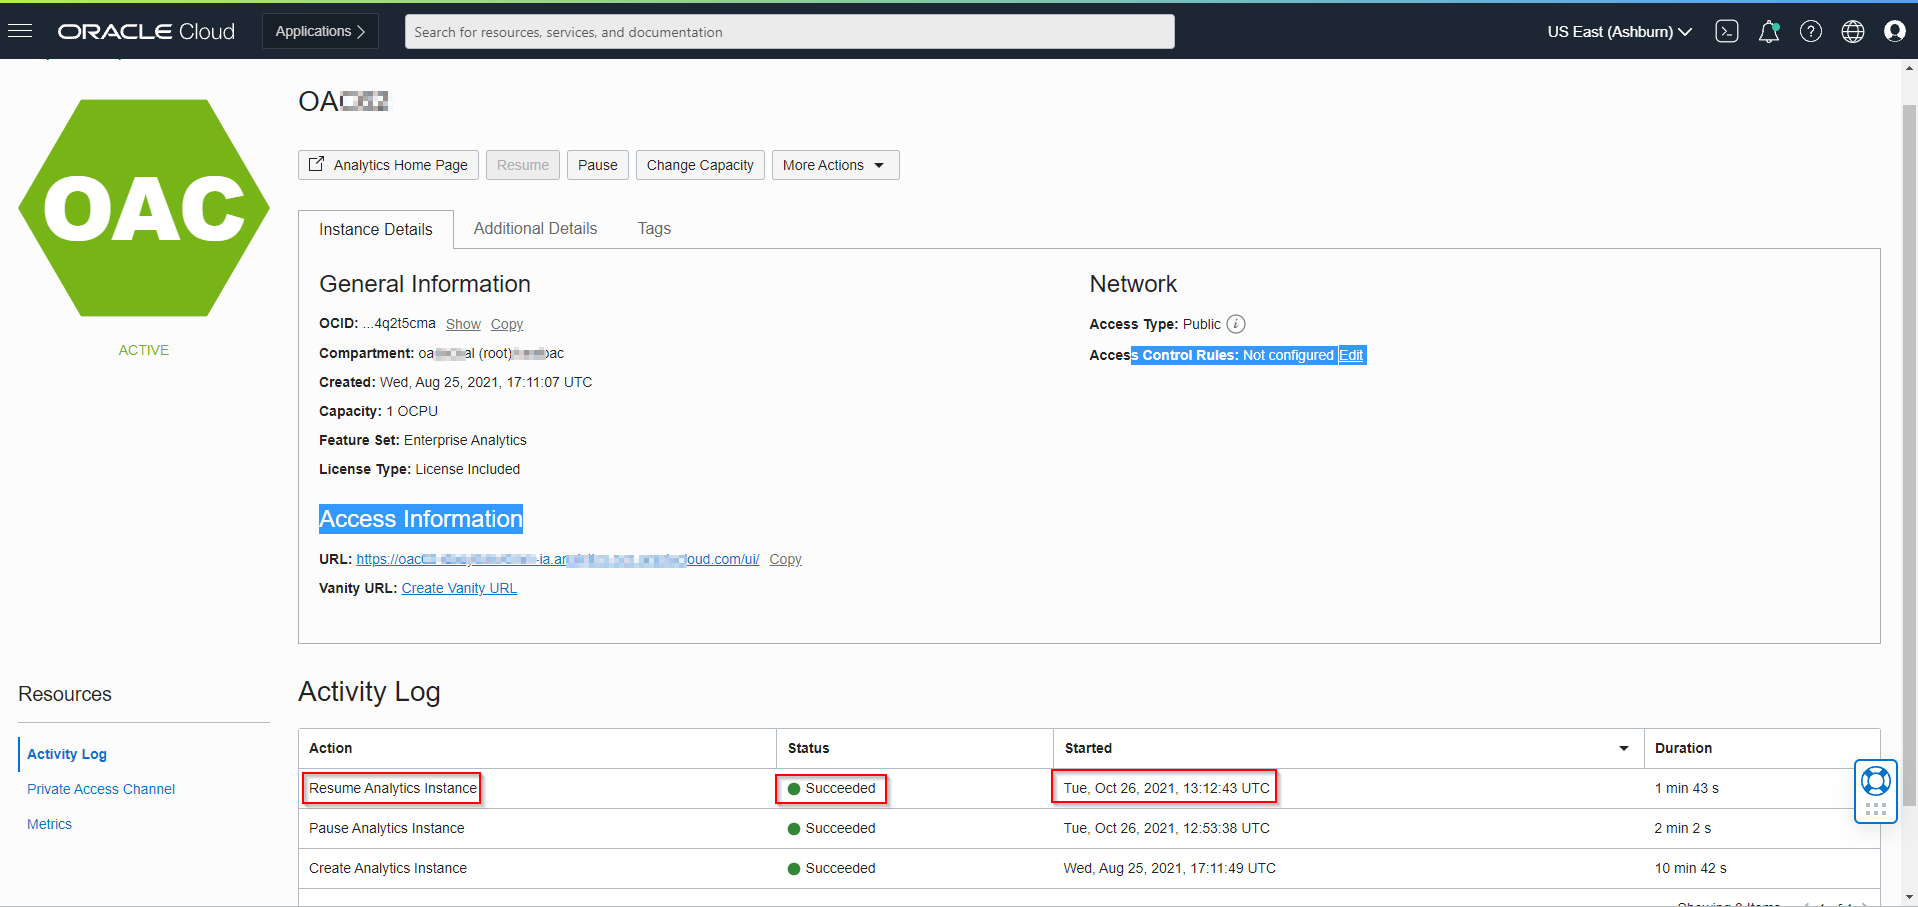The height and width of the screenshot is (907, 1918).
Task: Open the More Actions dropdown
Action: pyautogui.click(x=835, y=165)
